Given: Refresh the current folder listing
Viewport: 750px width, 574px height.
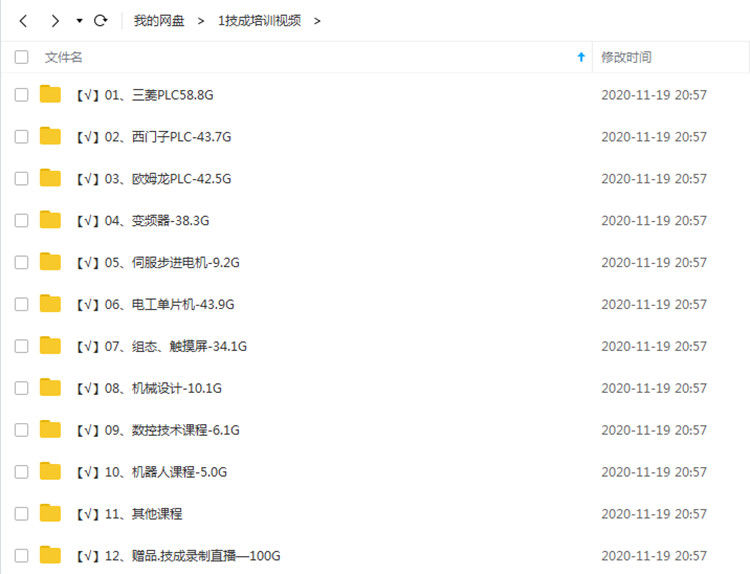Looking at the screenshot, I should [100, 21].
